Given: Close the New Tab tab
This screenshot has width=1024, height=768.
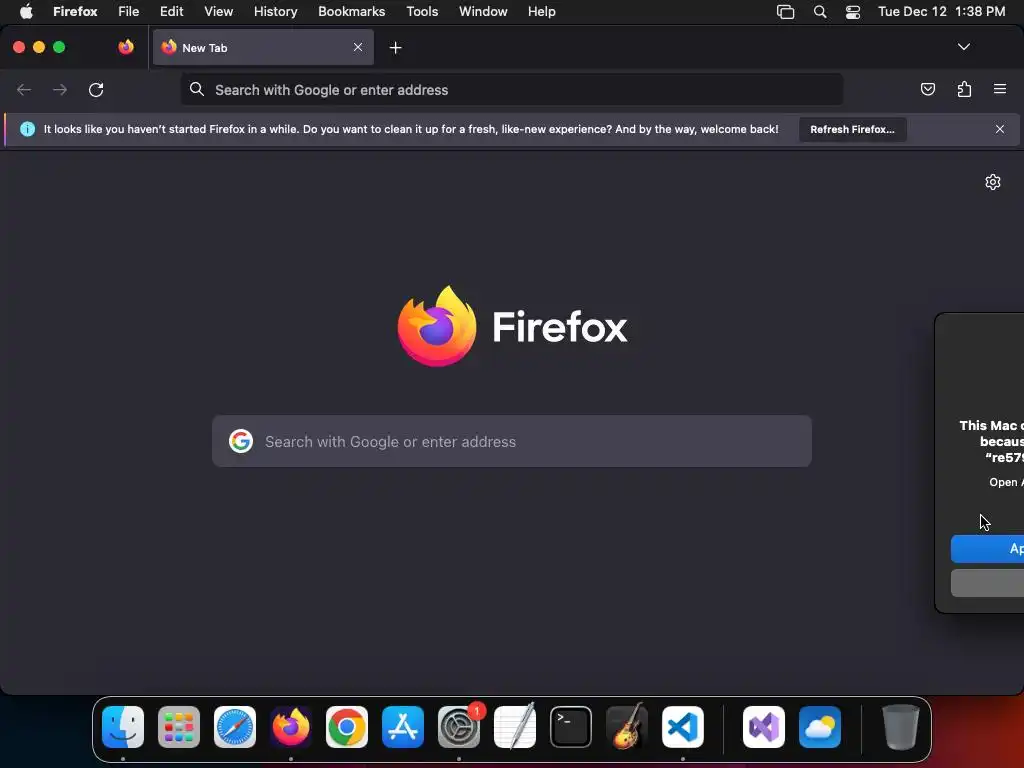Looking at the screenshot, I should [358, 47].
